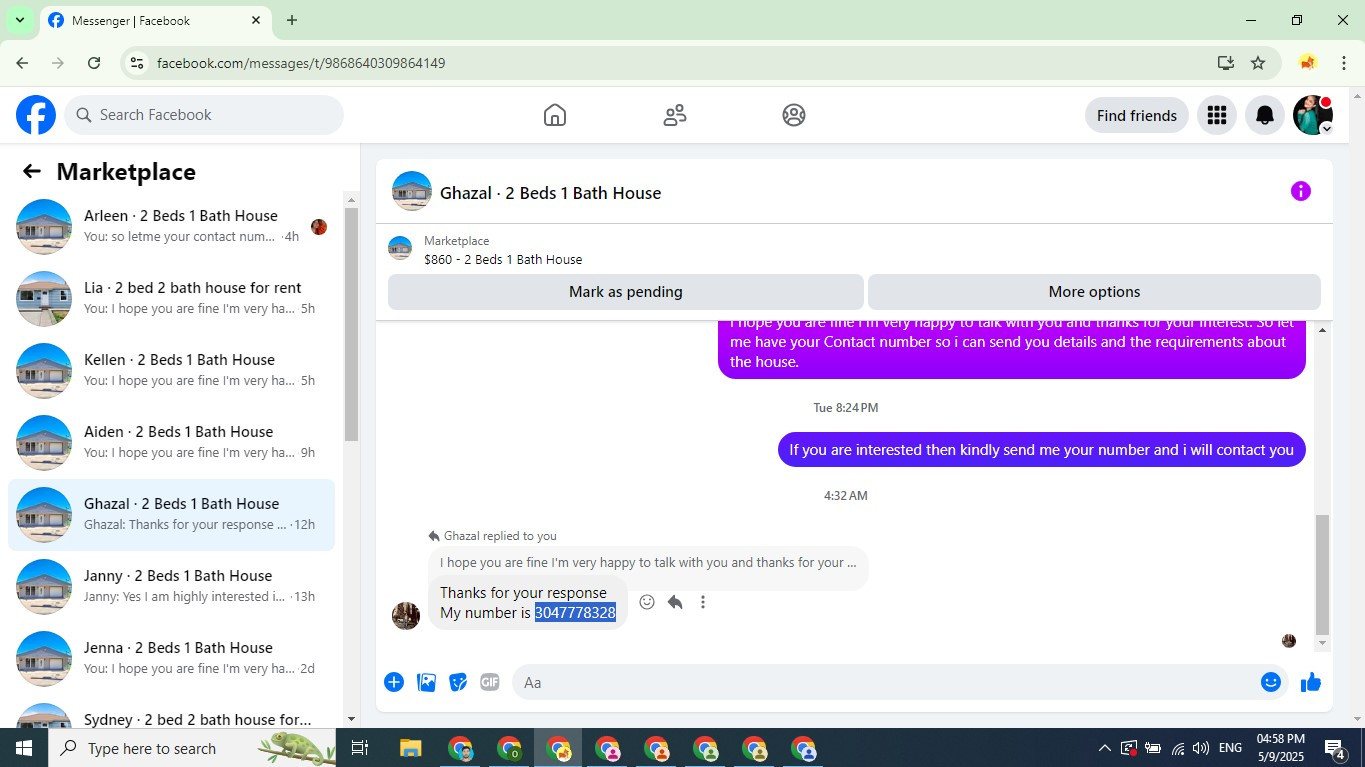The image size is (1365, 767).
Task: Click the volume icon in tray
Action: pyautogui.click(x=1200, y=748)
